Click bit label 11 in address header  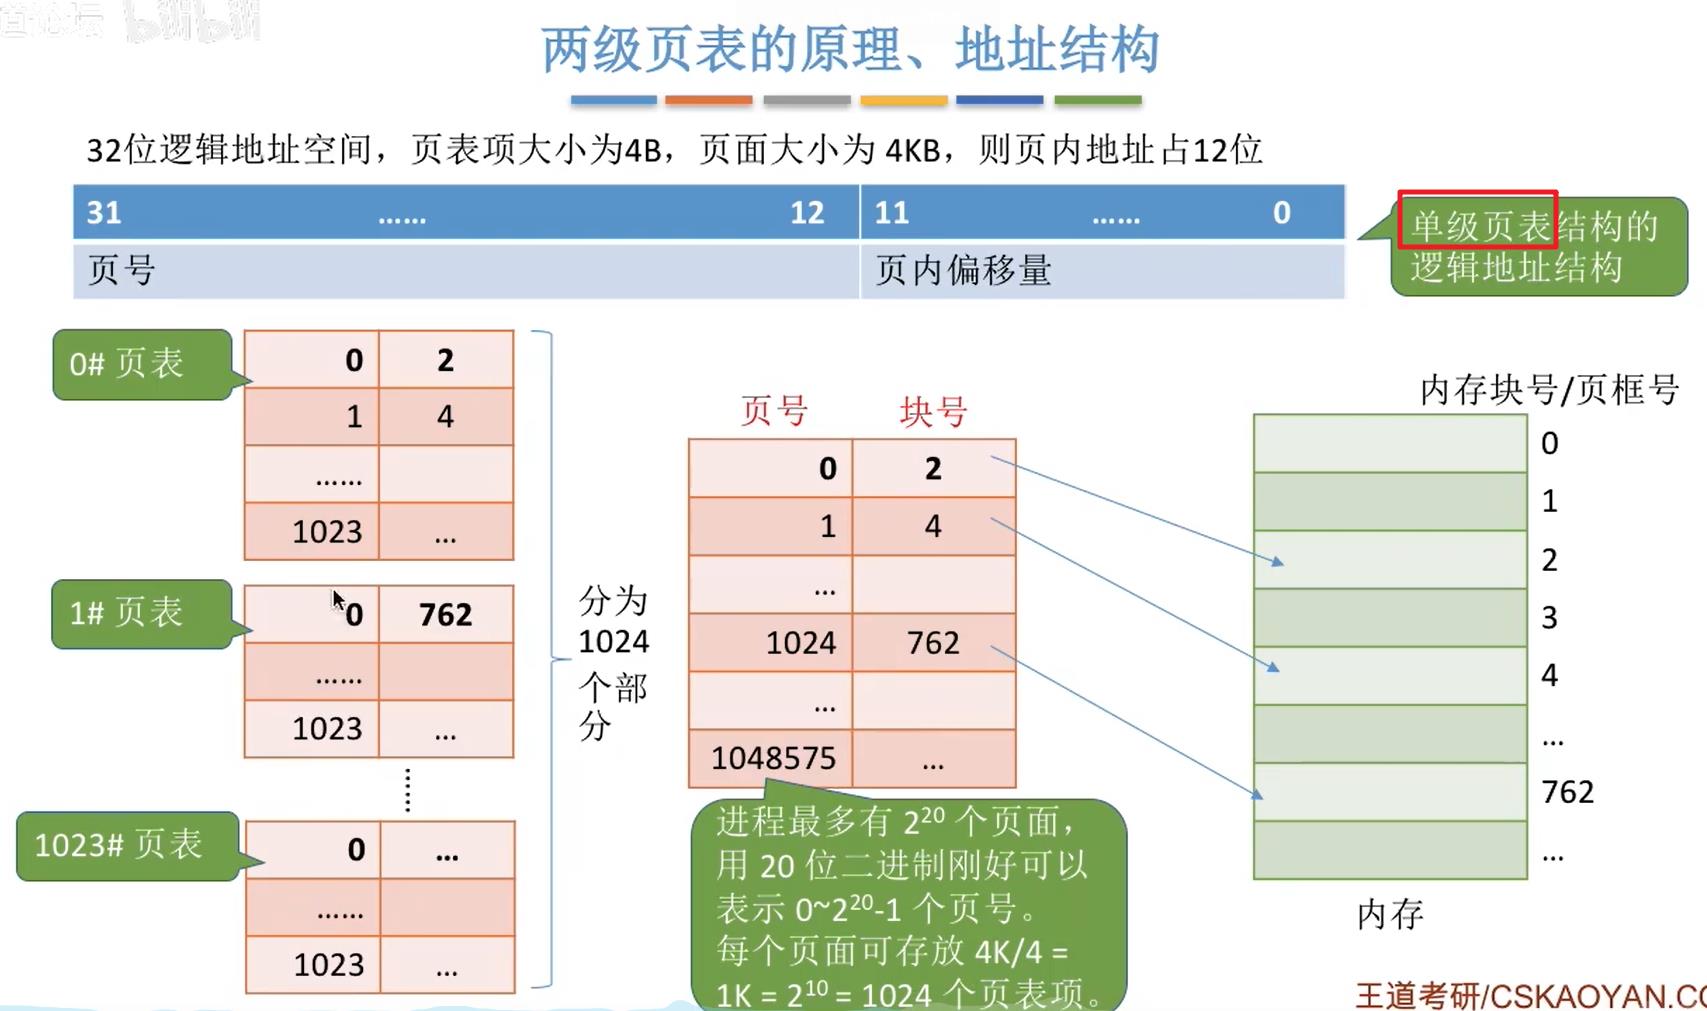click(x=892, y=213)
